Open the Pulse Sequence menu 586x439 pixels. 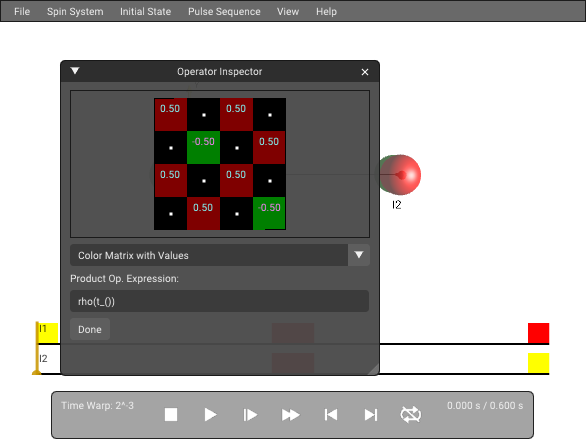(x=224, y=12)
